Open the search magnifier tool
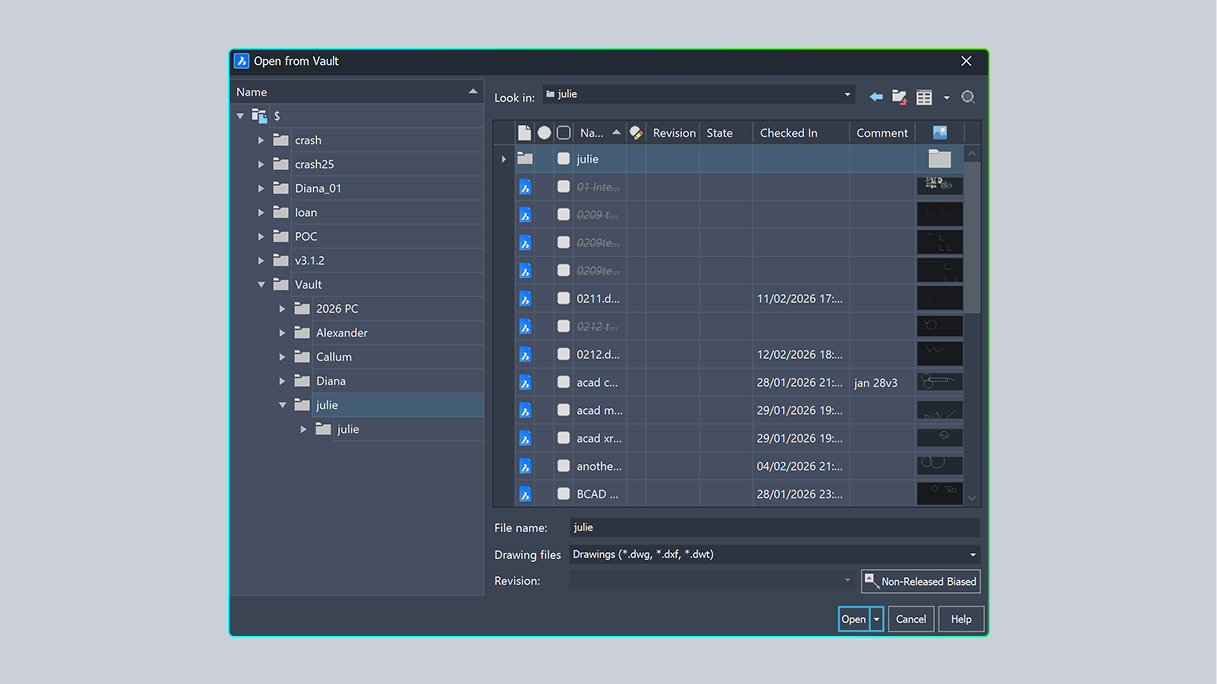1217x684 pixels. coord(967,96)
